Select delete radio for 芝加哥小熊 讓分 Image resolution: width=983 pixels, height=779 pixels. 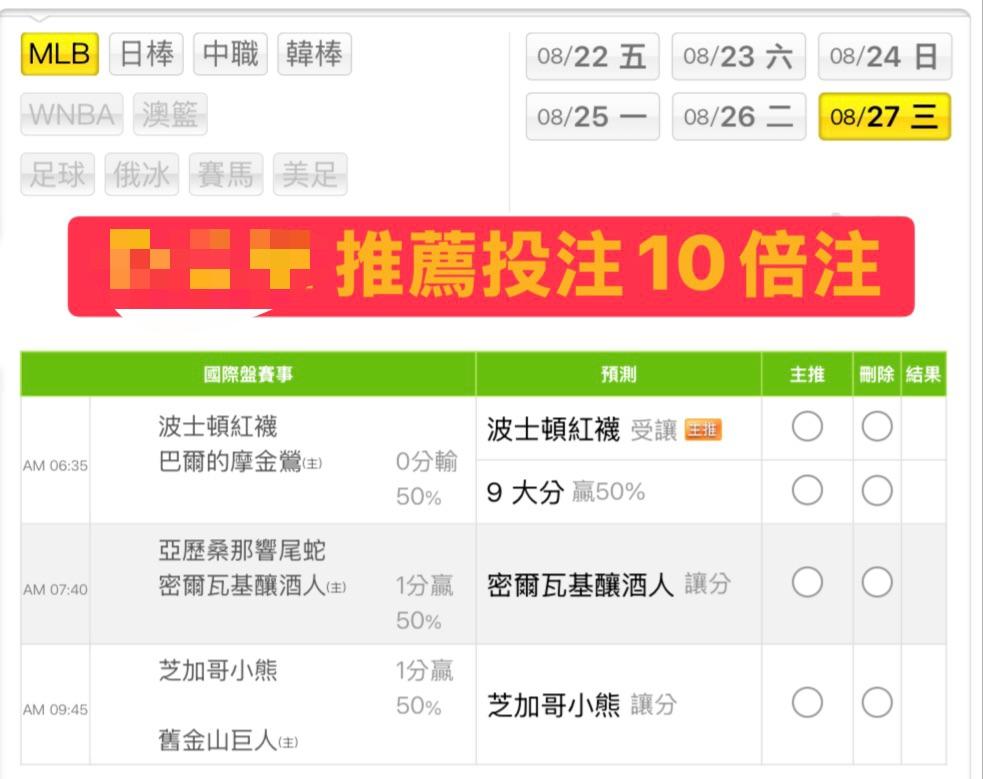(x=876, y=703)
